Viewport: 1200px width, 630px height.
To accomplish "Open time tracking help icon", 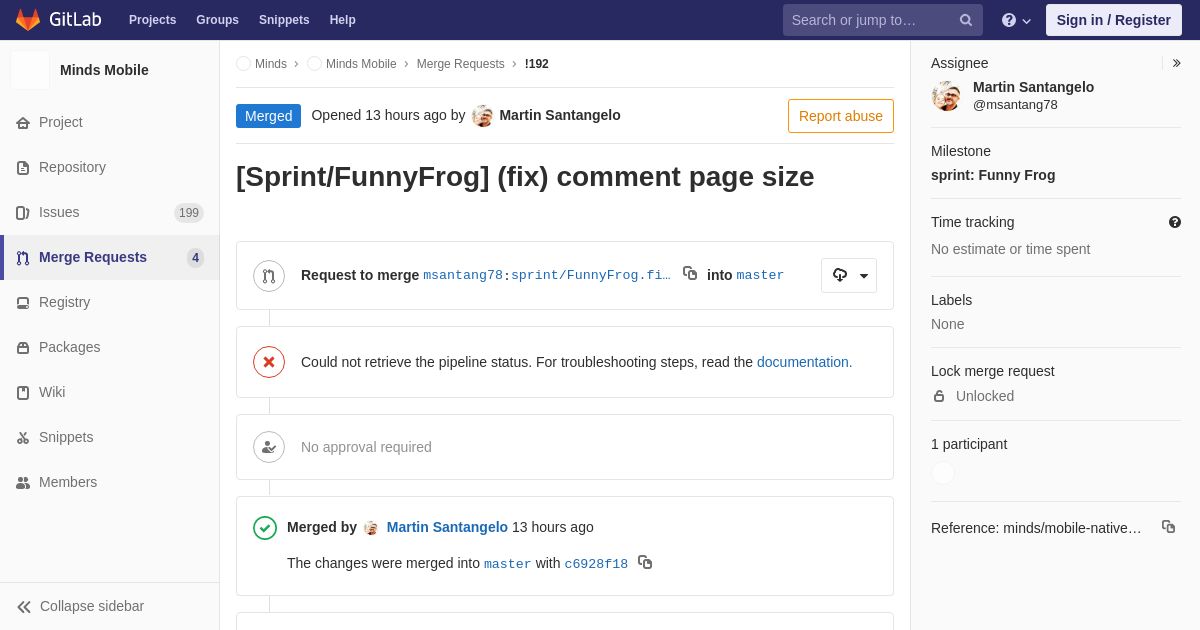I will (1175, 222).
